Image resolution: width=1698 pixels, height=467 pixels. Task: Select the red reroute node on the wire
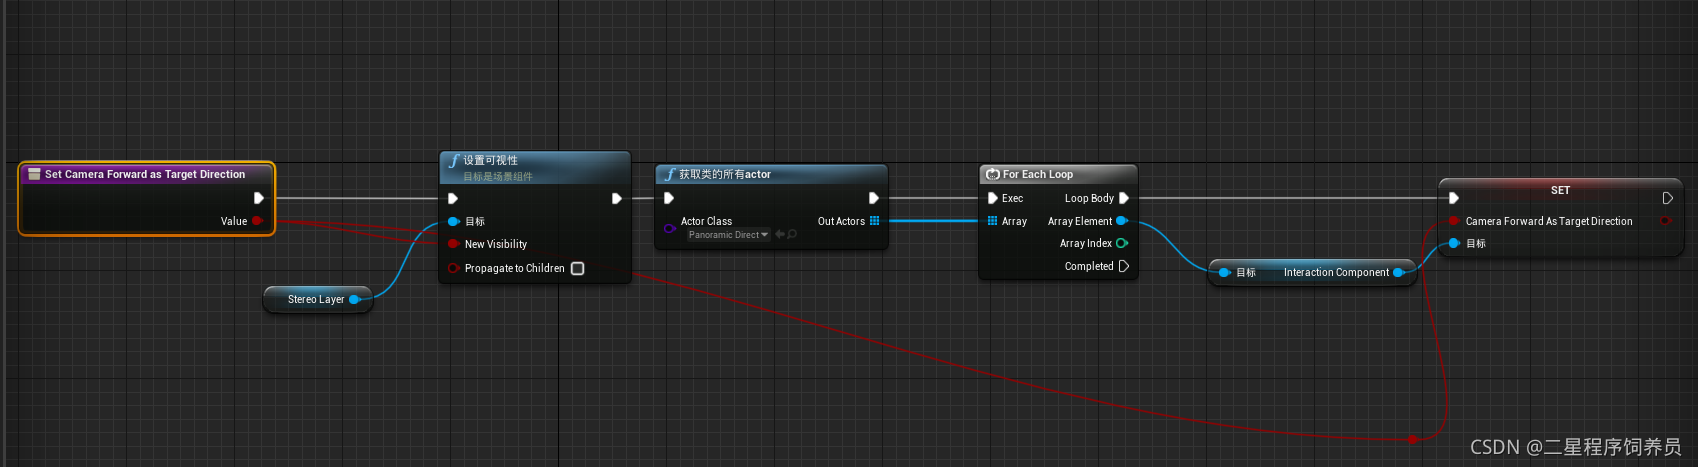coord(1412,439)
